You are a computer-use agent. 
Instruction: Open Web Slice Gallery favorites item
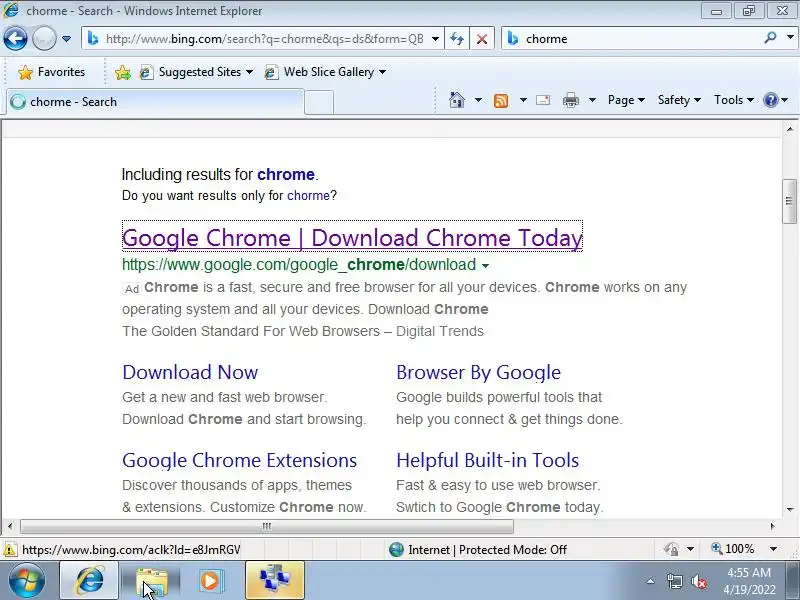tap(325, 72)
